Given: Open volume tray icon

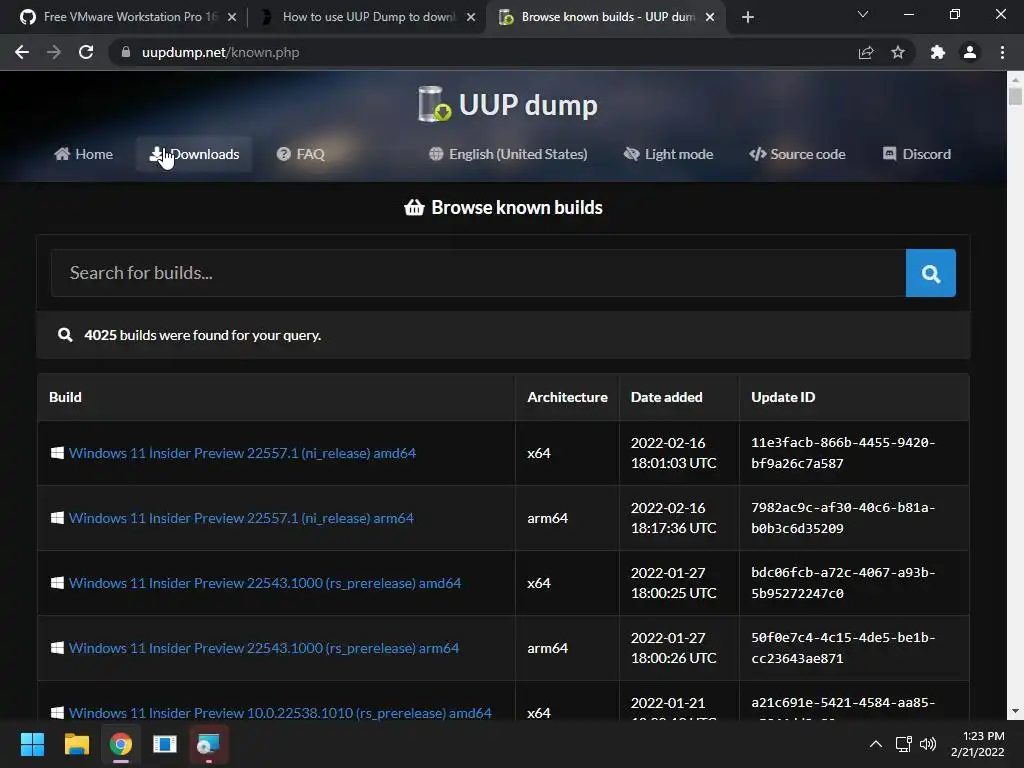Looking at the screenshot, I should [x=927, y=744].
